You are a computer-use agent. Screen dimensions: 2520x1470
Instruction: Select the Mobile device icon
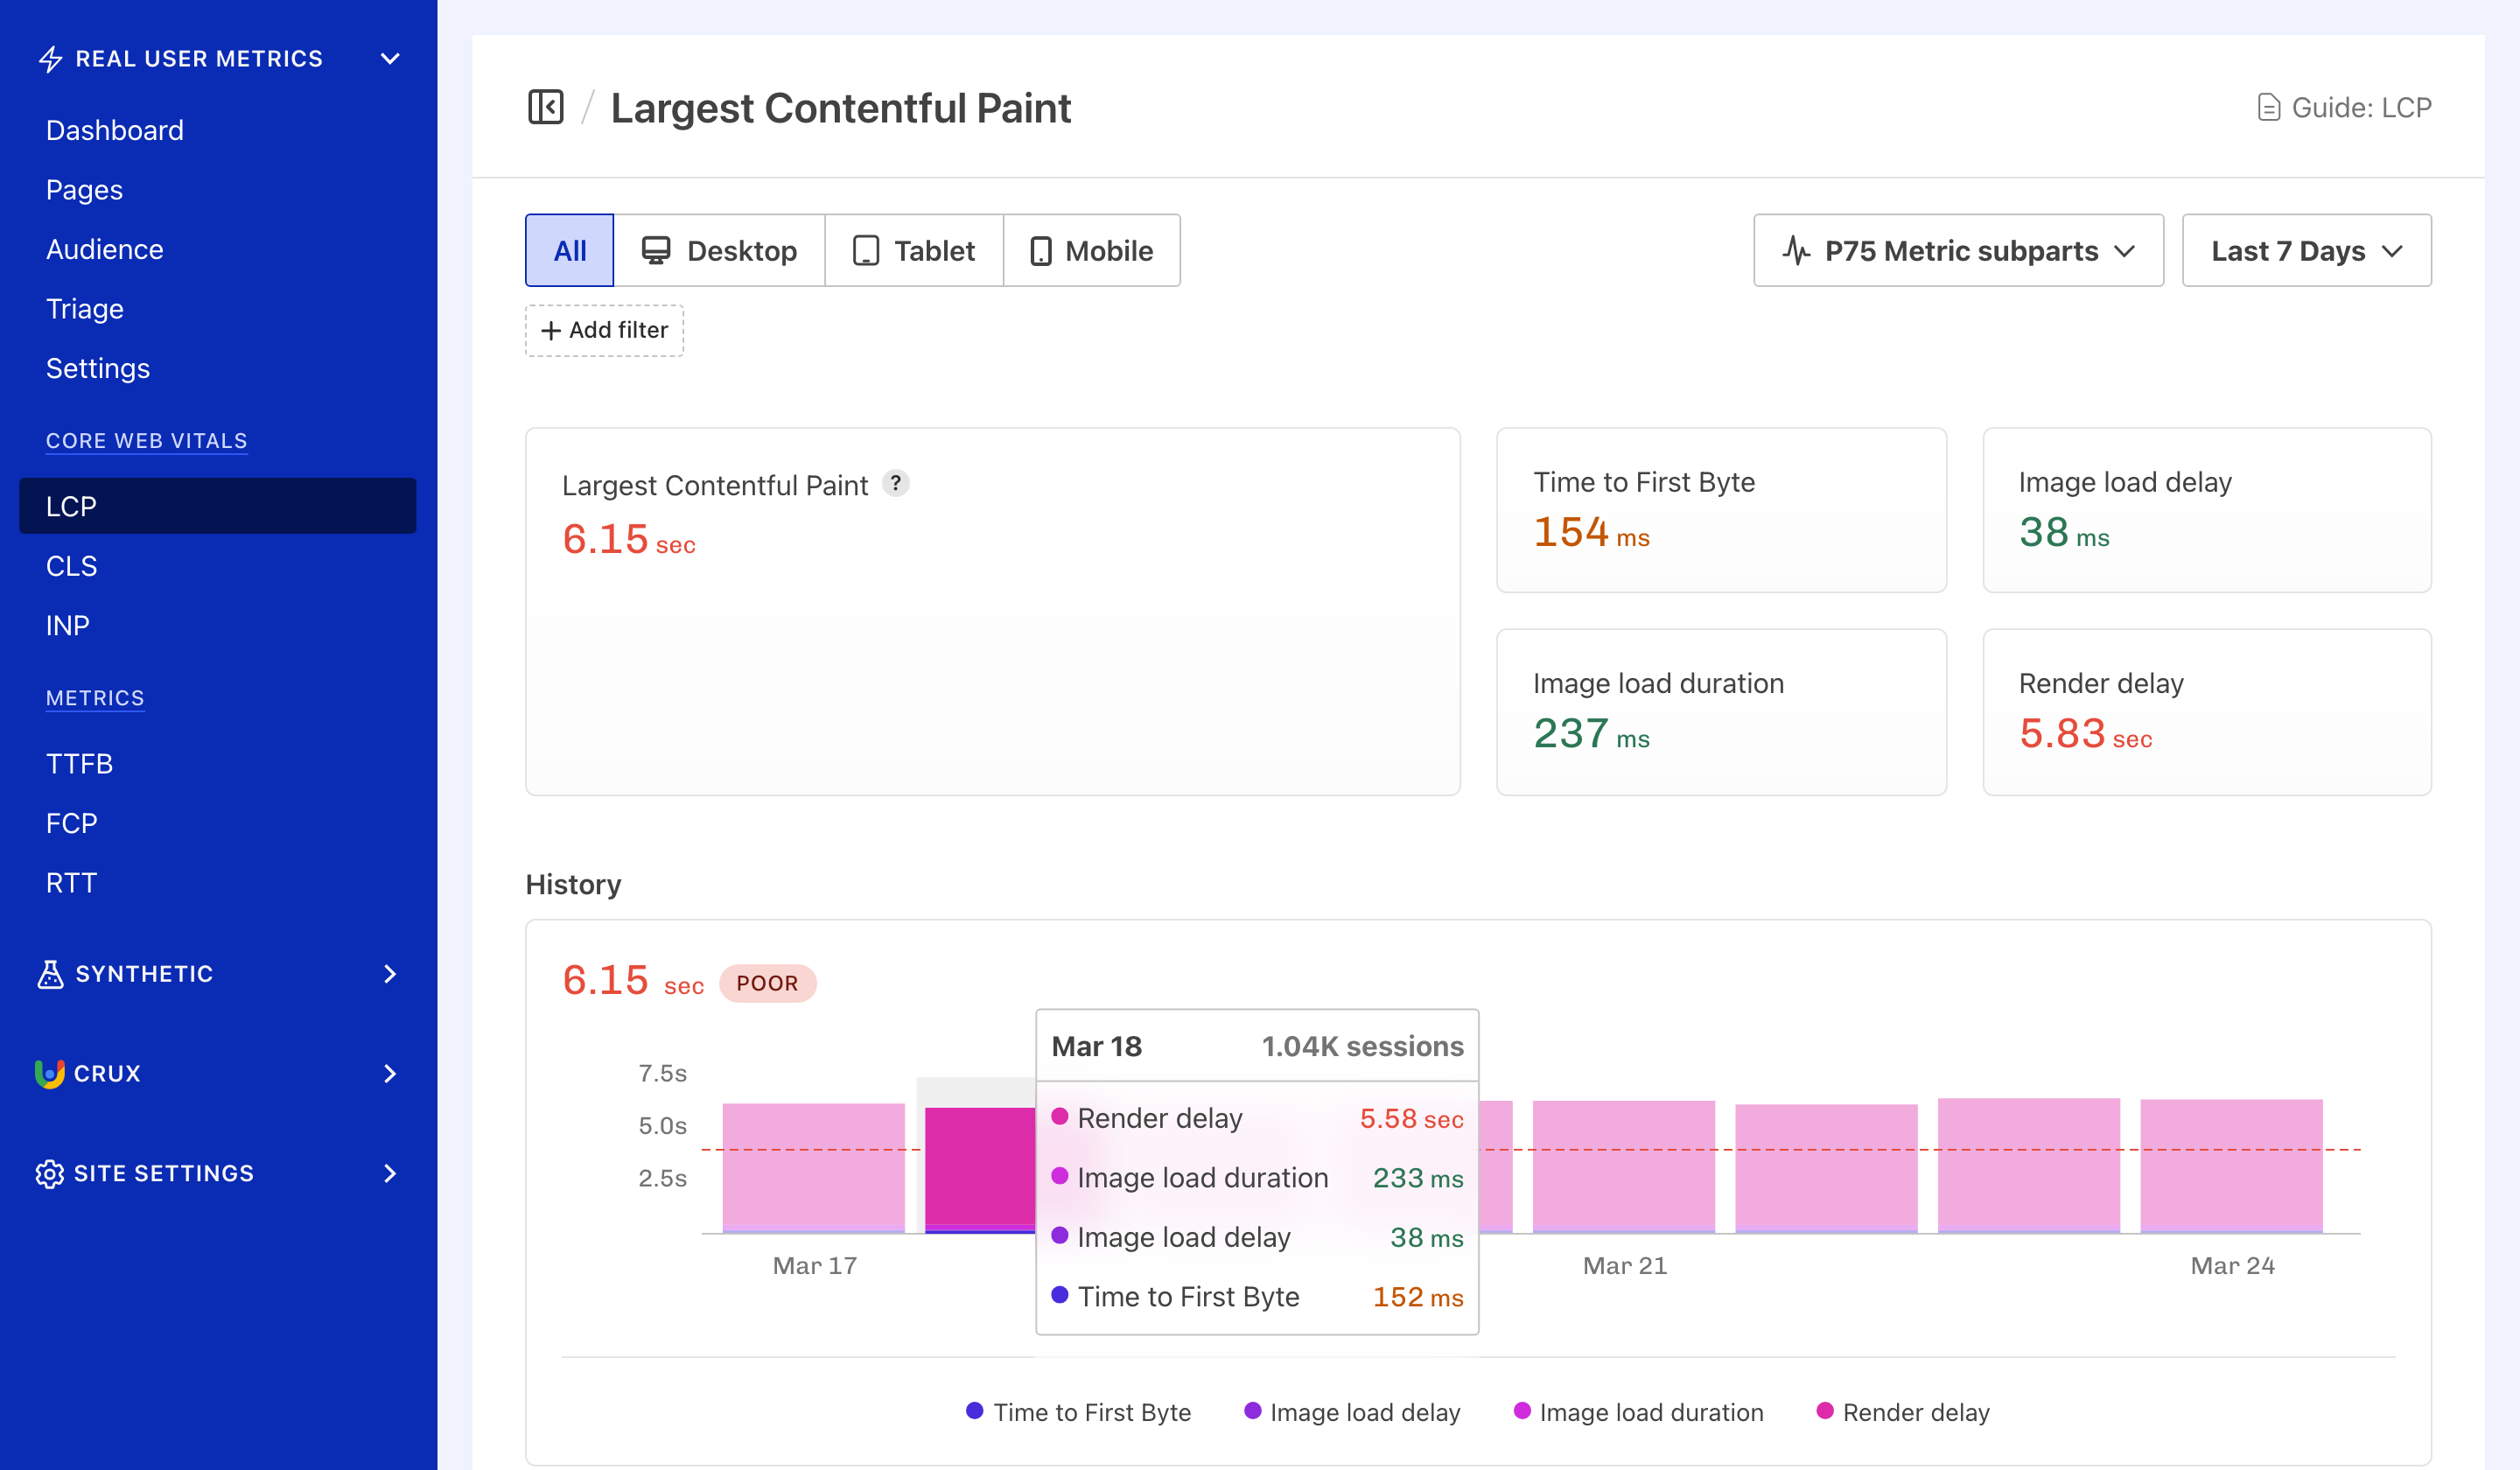[1043, 250]
